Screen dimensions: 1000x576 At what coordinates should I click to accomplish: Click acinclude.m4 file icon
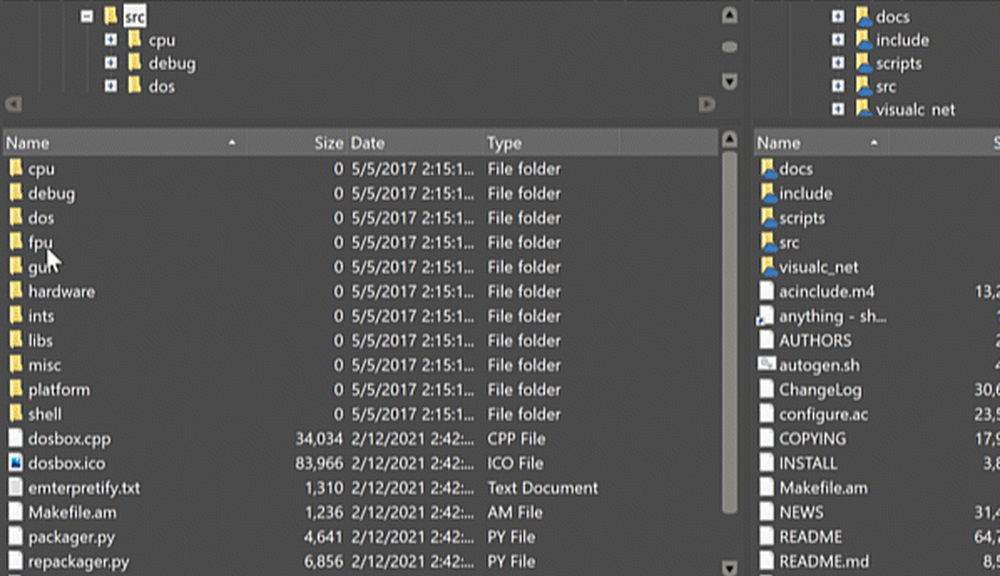767,291
